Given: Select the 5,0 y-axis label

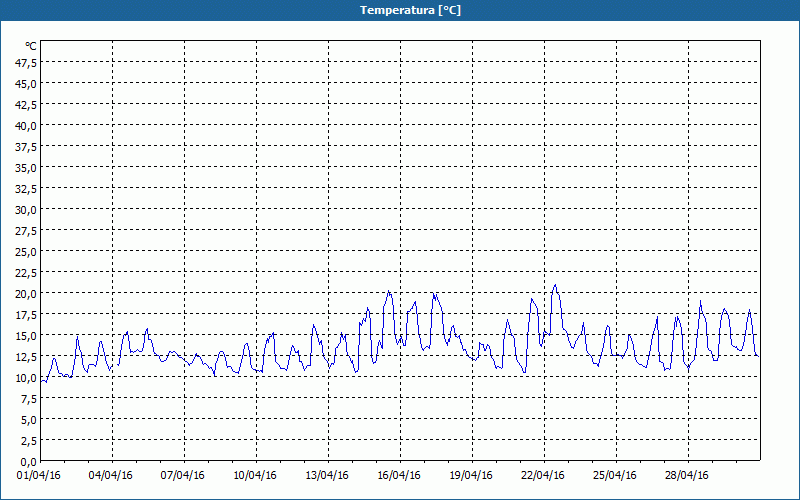Looking at the screenshot, I should pyautogui.click(x=29, y=420).
